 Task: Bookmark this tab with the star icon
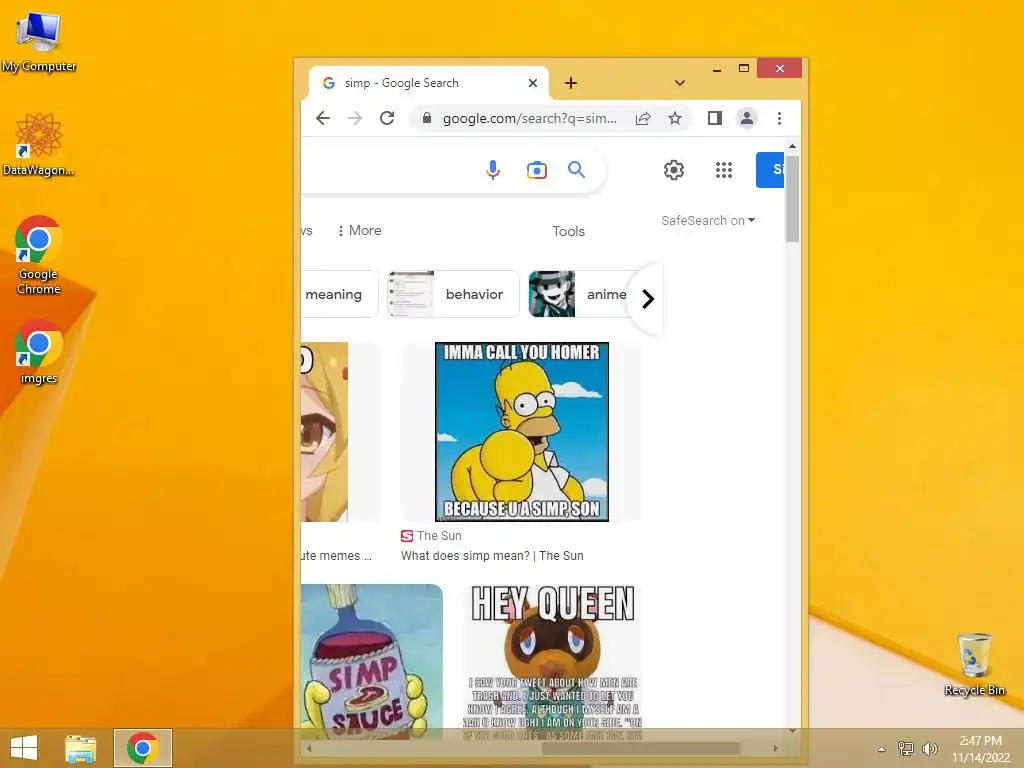pyautogui.click(x=675, y=118)
